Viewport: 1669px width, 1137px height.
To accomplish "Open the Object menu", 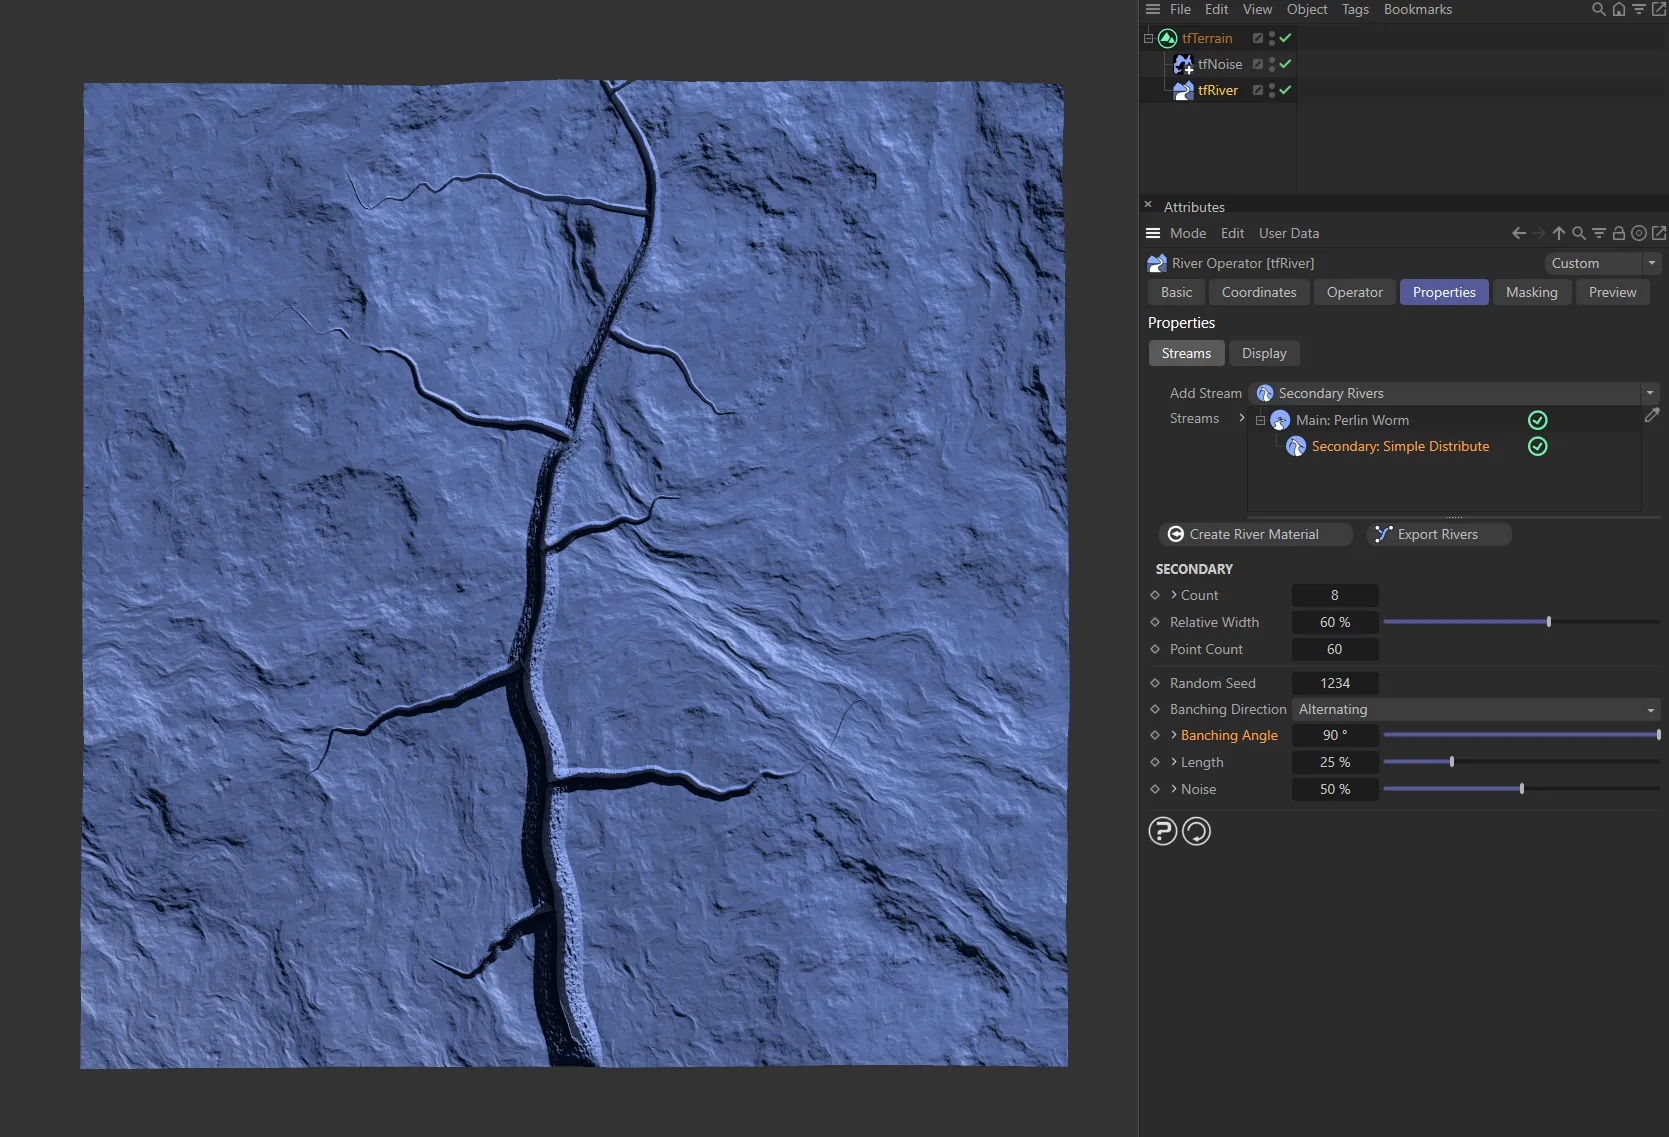I will click(1306, 9).
